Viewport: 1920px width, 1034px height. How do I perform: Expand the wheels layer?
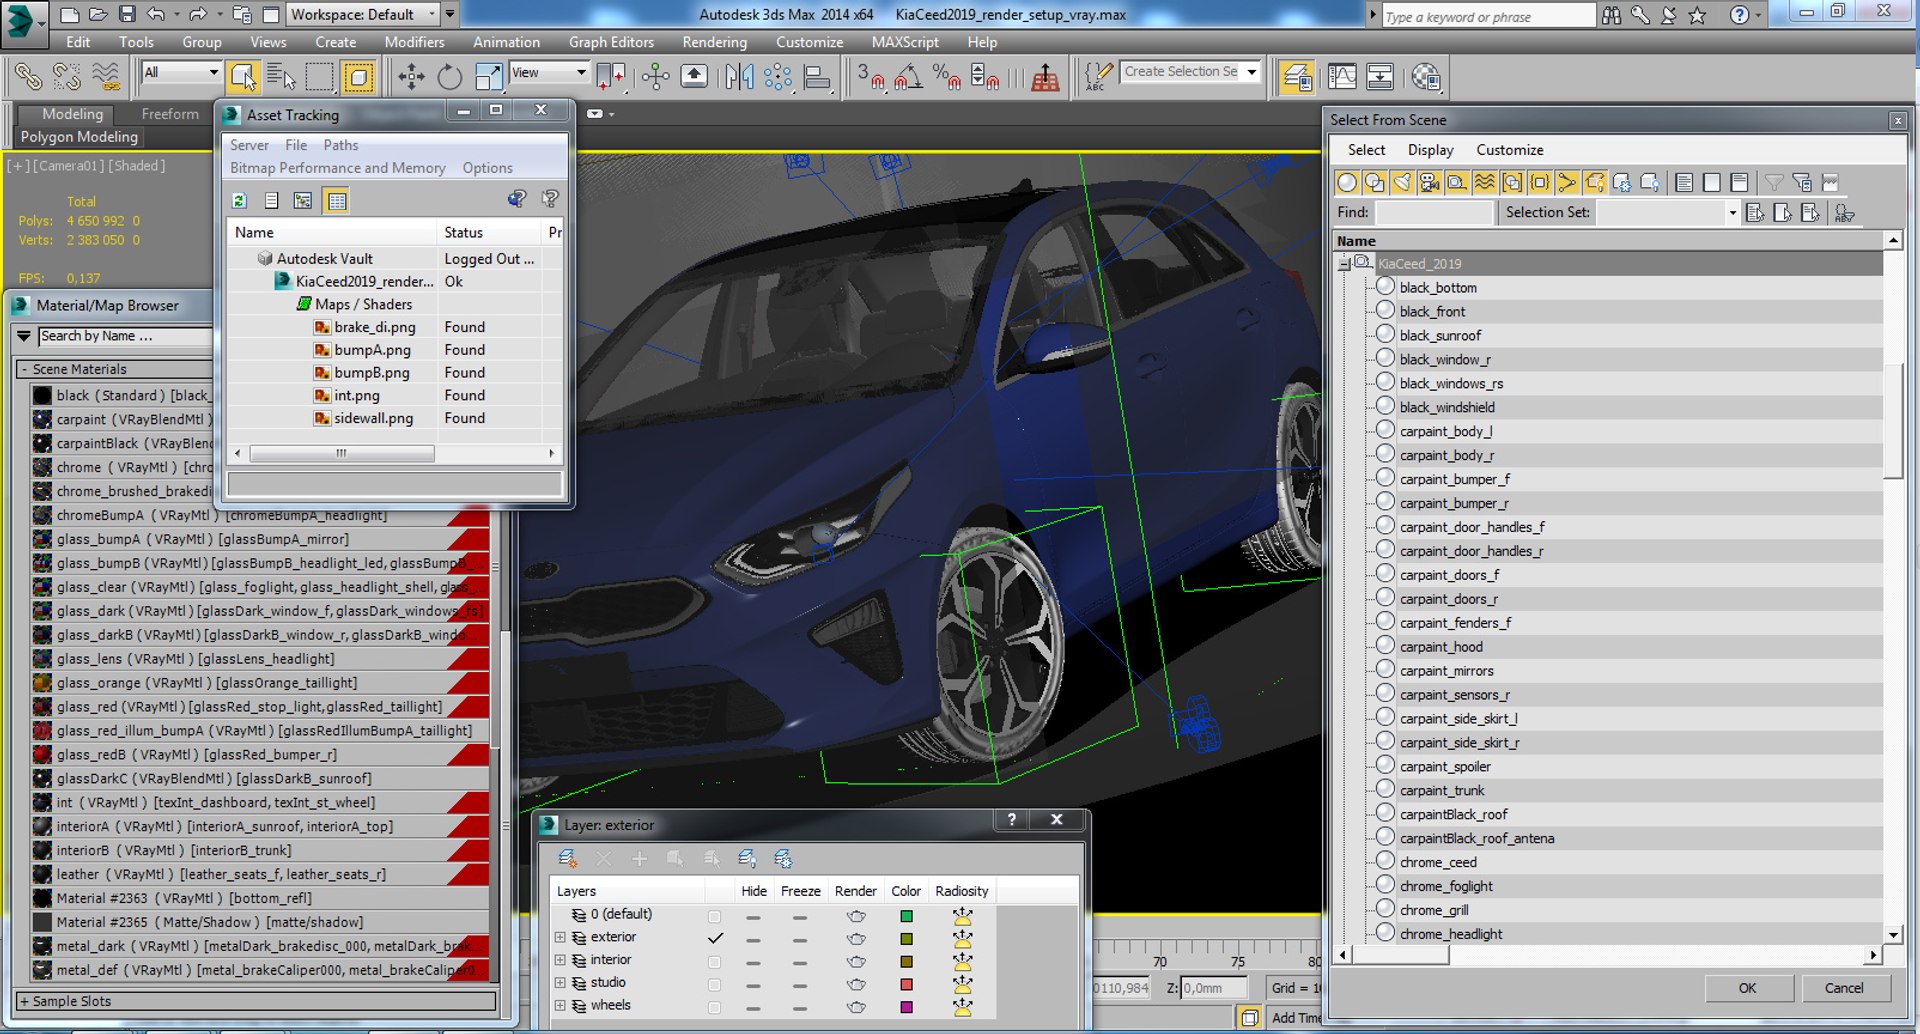[560, 1006]
